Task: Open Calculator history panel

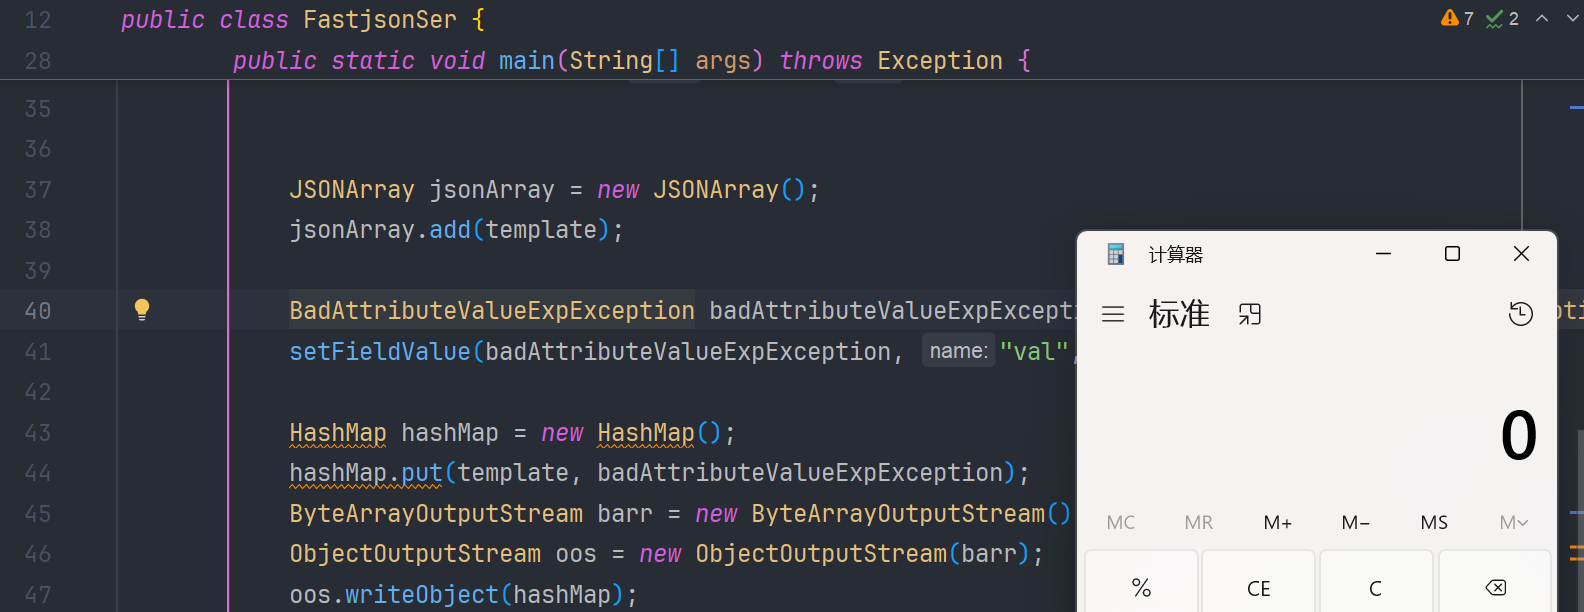Action: (1520, 314)
